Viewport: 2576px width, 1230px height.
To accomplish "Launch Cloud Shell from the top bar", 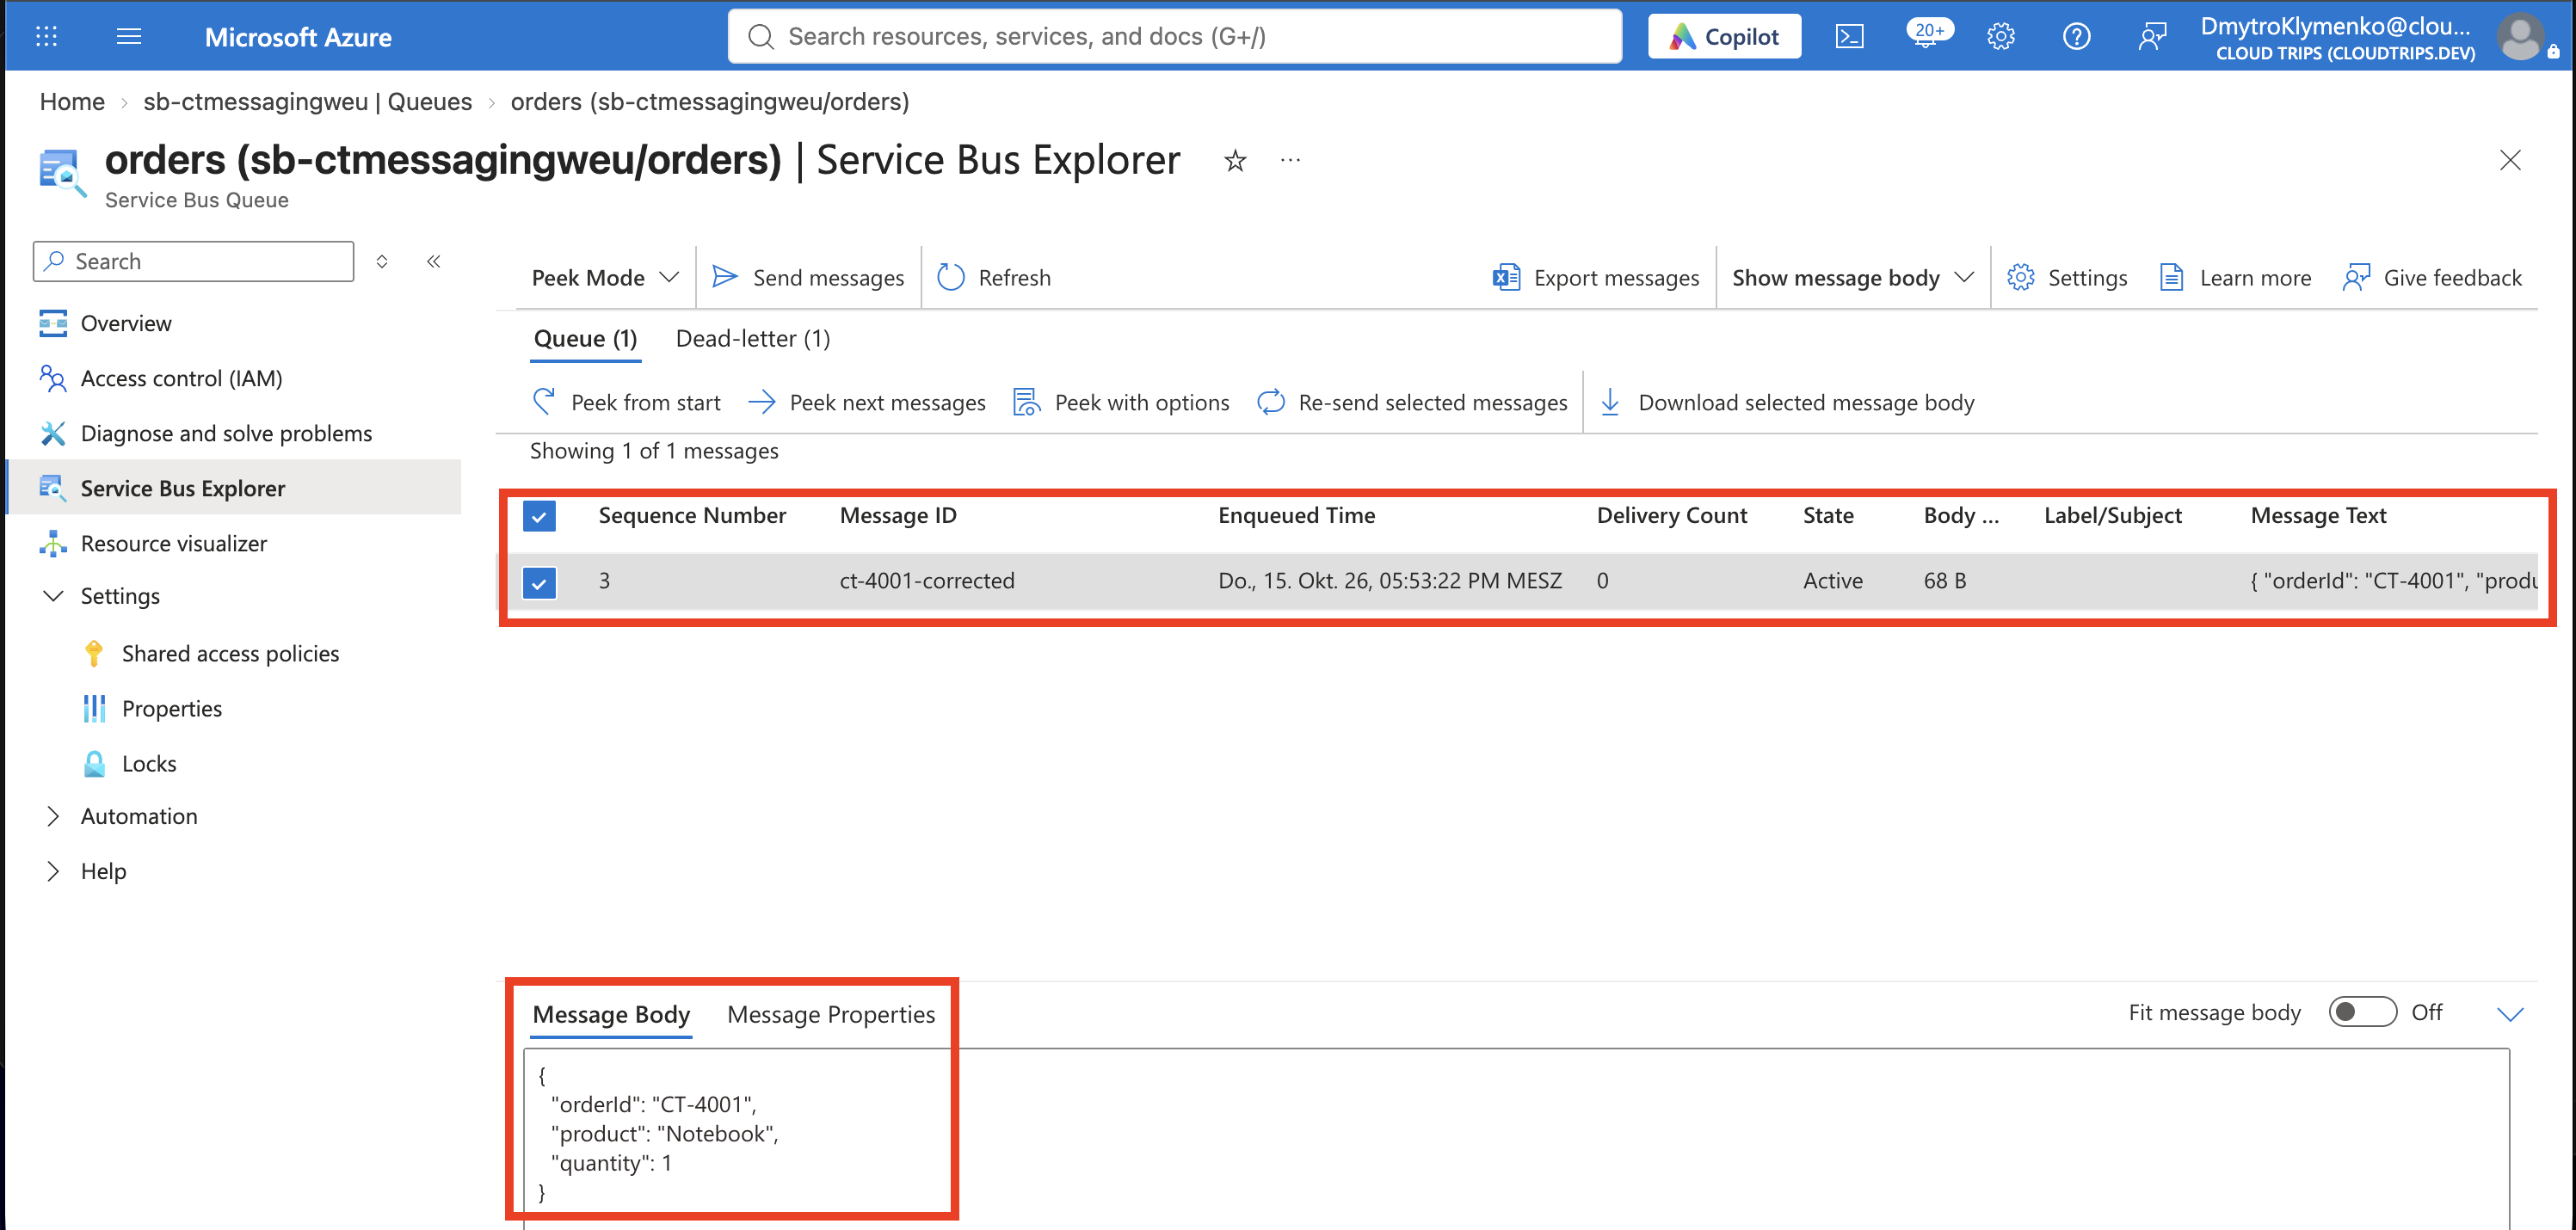I will pos(1849,37).
